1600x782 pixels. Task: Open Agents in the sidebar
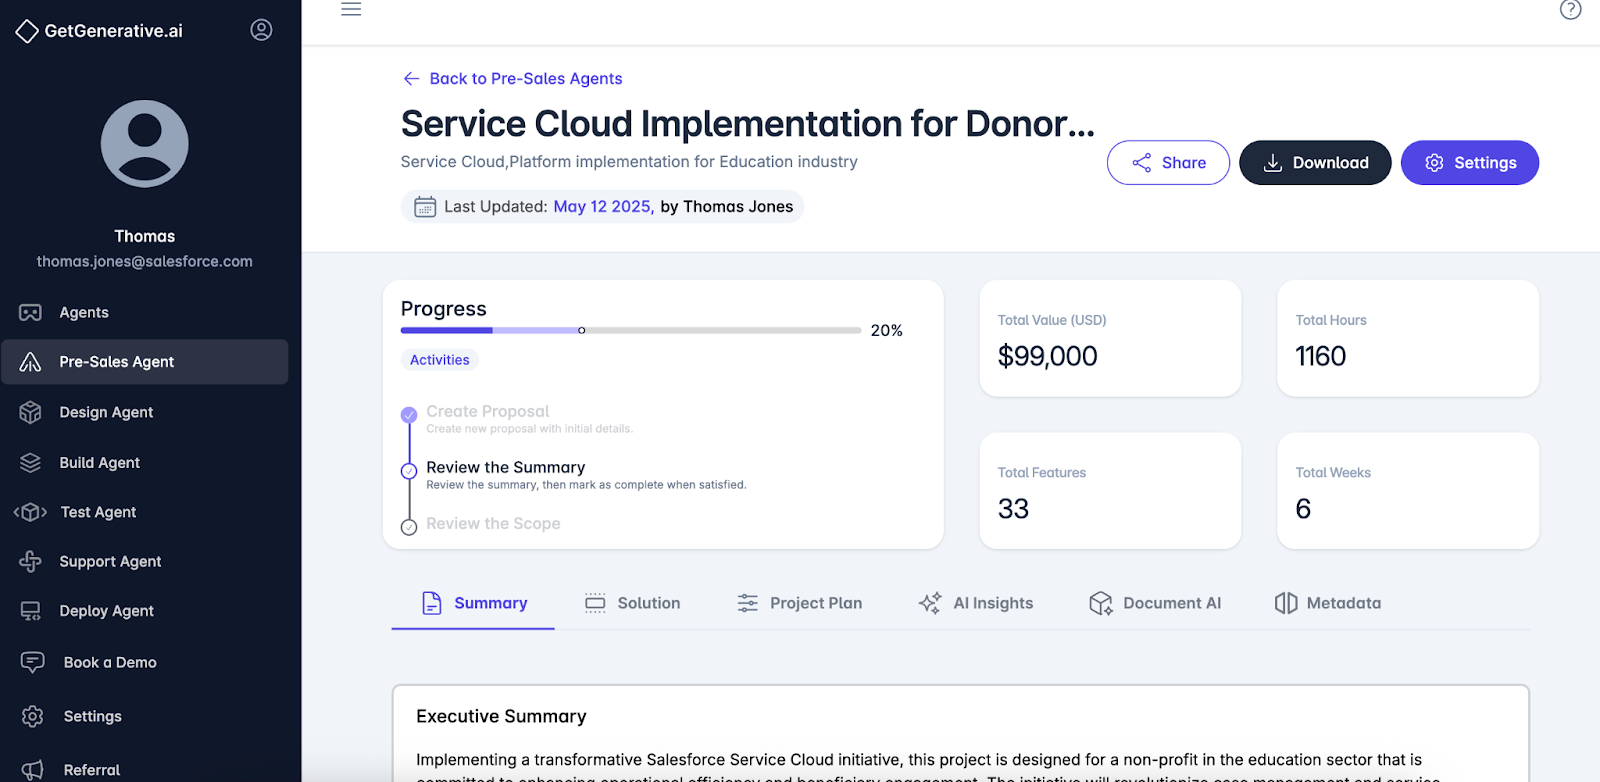[x=145, y=313]
